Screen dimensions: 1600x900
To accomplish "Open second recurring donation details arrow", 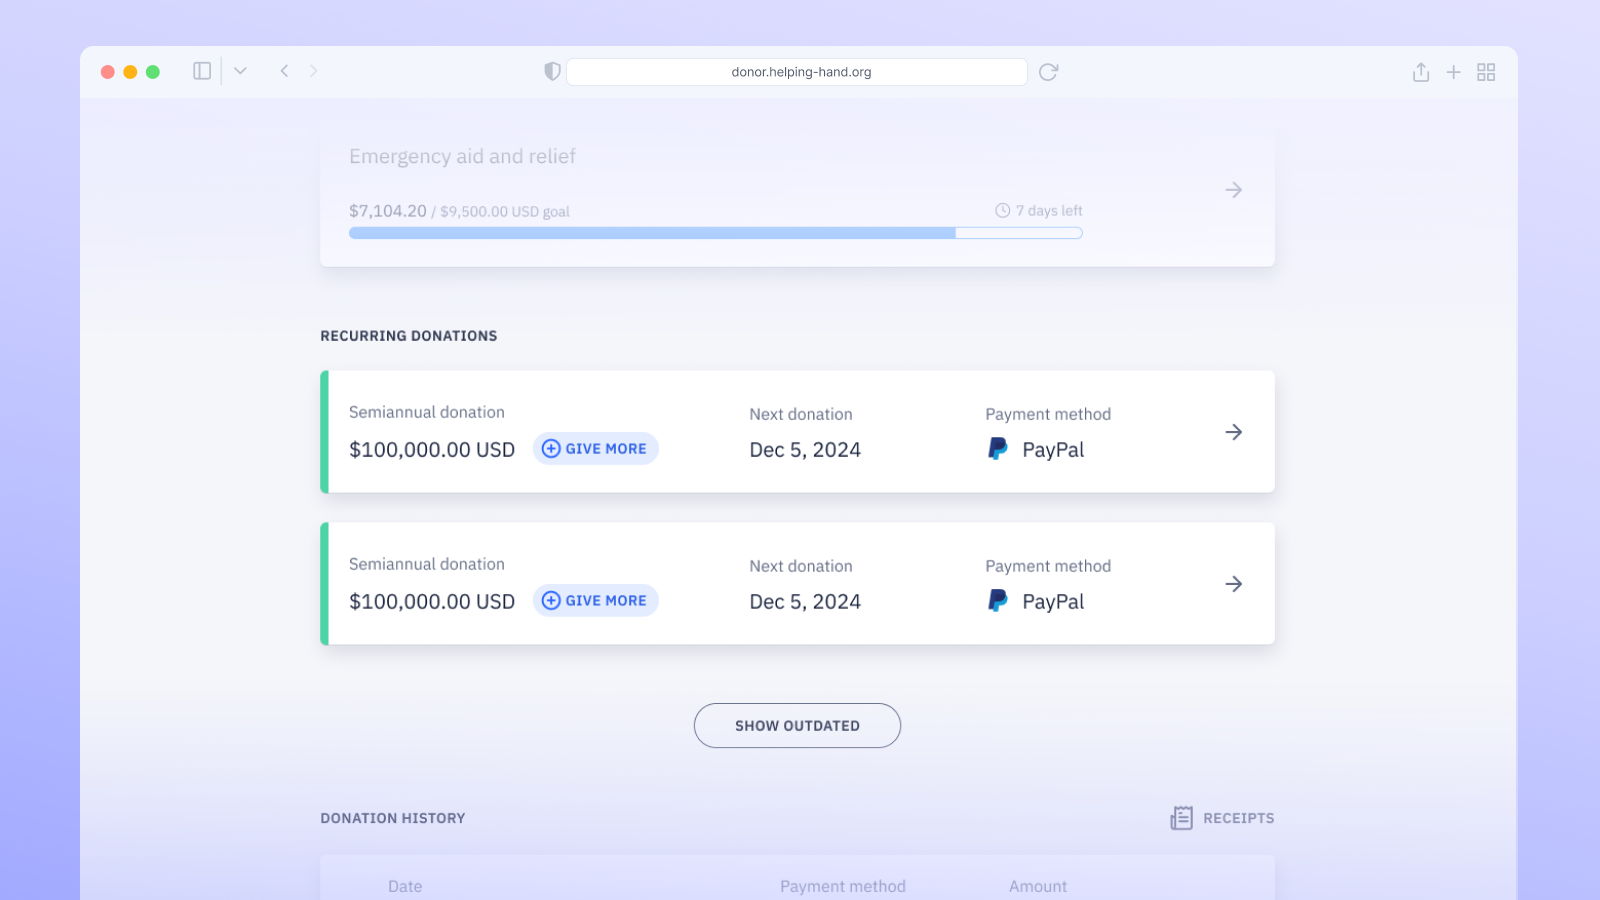I will pos(1233,584).
